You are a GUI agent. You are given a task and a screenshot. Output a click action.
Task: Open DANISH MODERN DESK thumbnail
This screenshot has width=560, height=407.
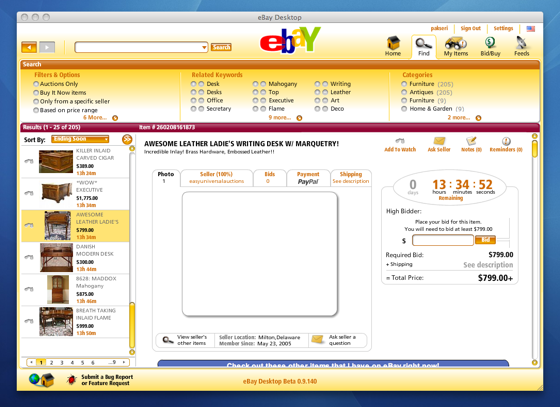point(56,257)
